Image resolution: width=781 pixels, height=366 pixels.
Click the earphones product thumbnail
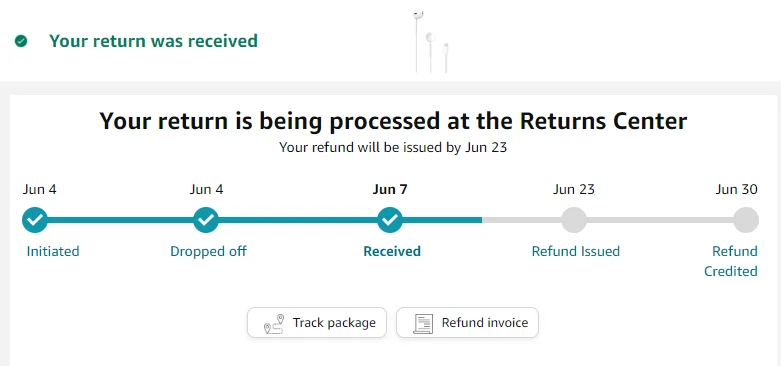click(x=431, y=41)
